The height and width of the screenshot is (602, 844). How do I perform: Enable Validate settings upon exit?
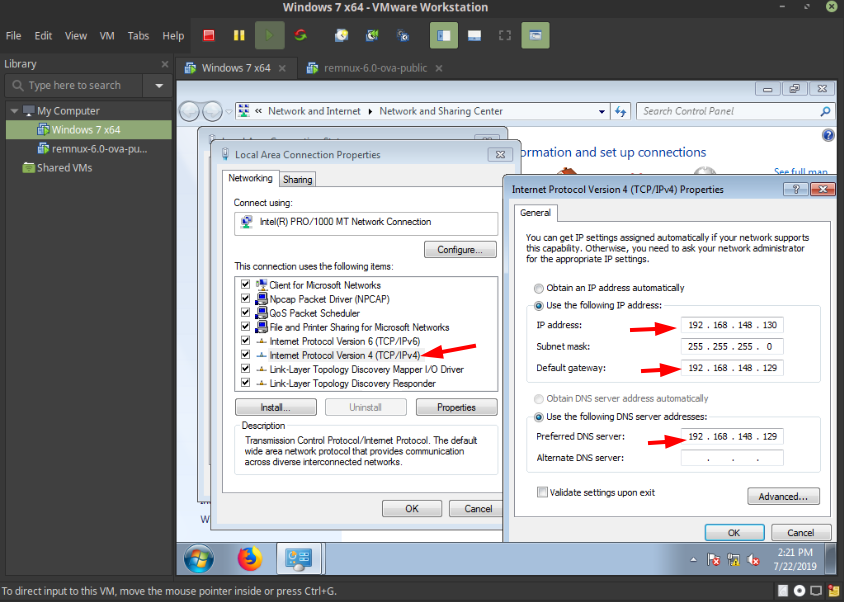(x=542, y=492)
